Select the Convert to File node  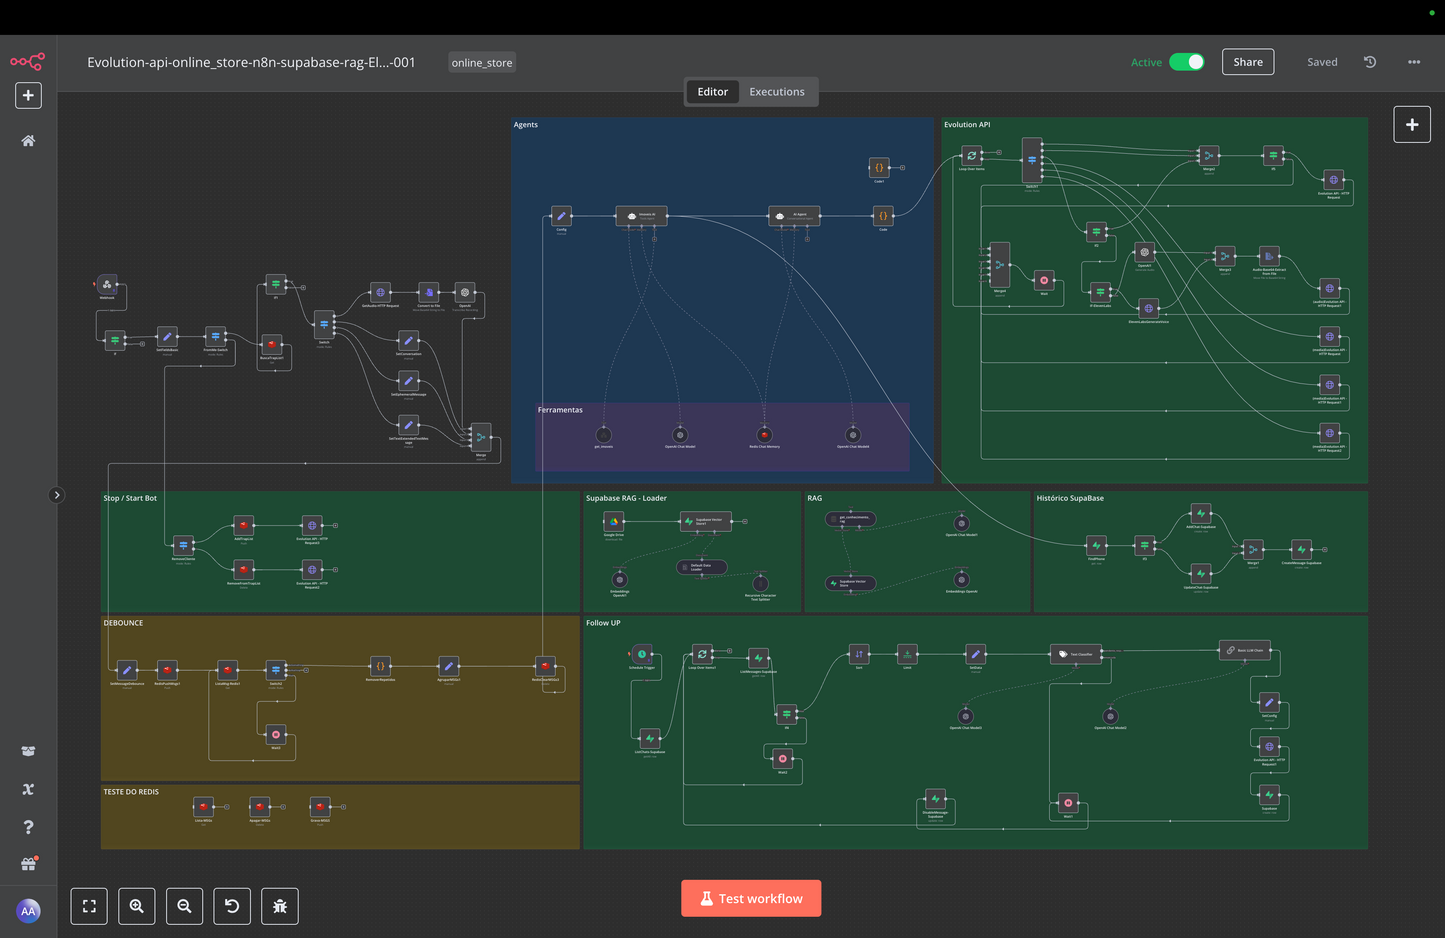(428, 292)
